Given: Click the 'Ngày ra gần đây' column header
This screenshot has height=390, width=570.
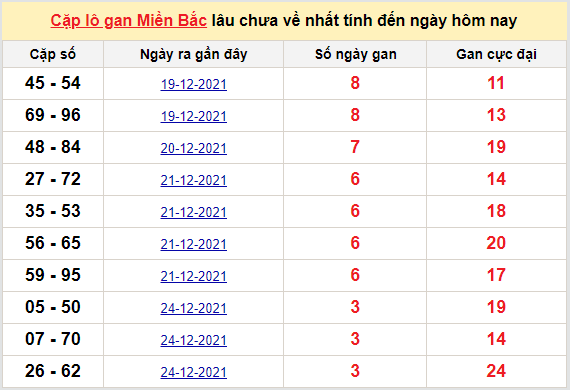Looking at the screenshot, I should click(193, 55).
